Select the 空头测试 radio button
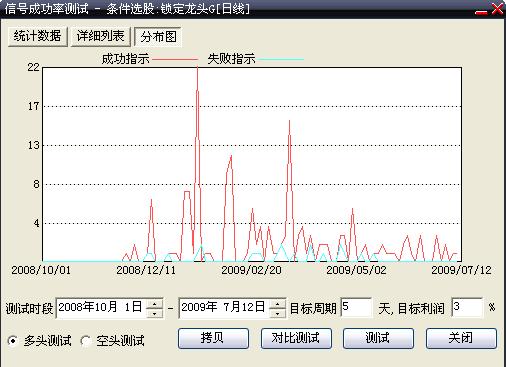 [x=86, y=341]
